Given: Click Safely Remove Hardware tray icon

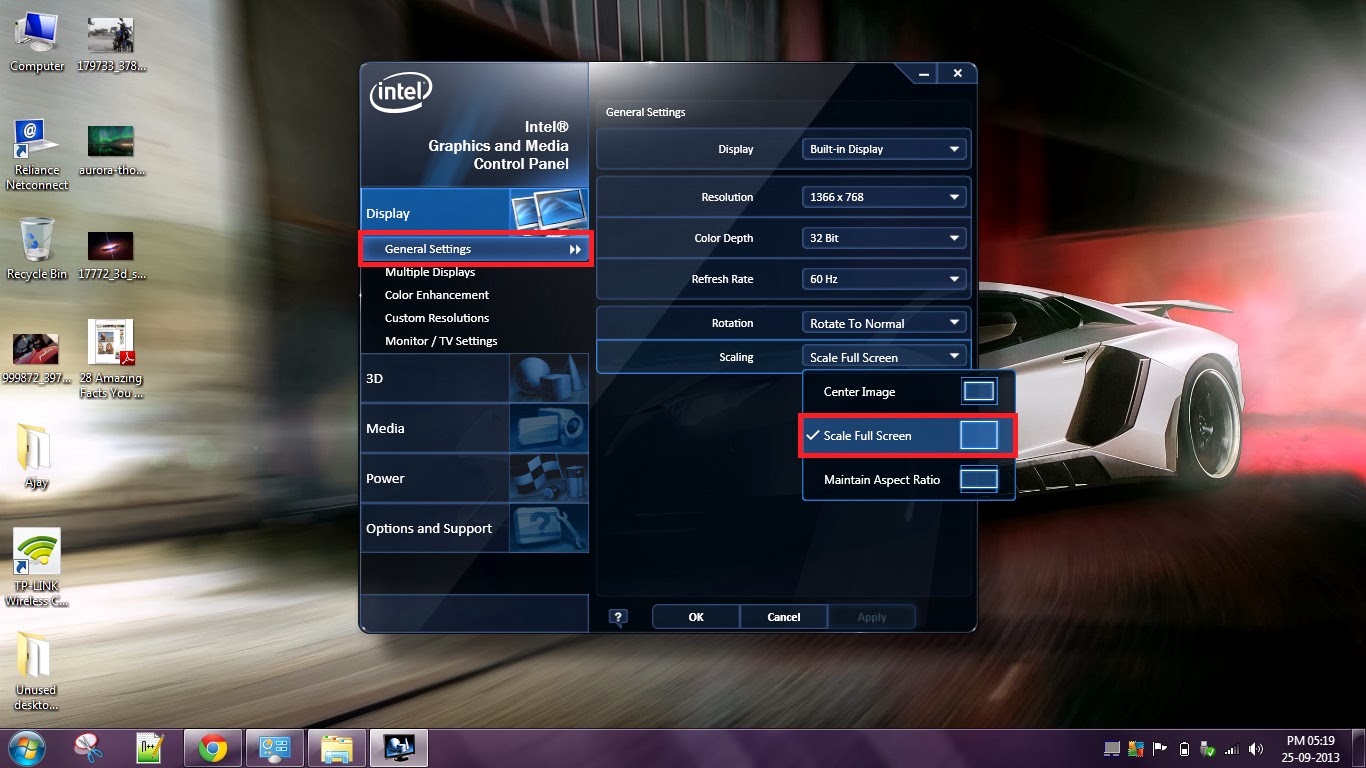Looking at the screenshot, I should click(x=1208, y=748).
